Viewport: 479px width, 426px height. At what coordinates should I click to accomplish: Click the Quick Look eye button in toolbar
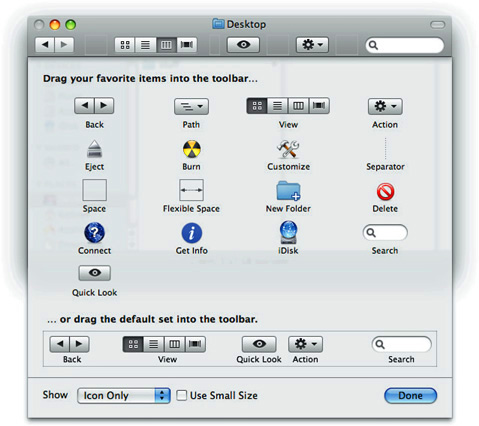[x=243, y=45]
